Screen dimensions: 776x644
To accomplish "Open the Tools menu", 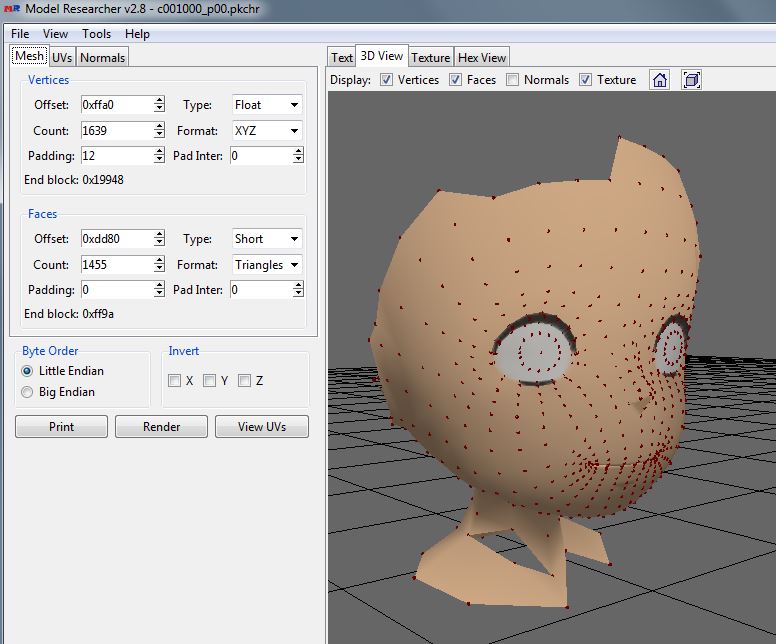I will pyautogui.click(x=96, y=34).
